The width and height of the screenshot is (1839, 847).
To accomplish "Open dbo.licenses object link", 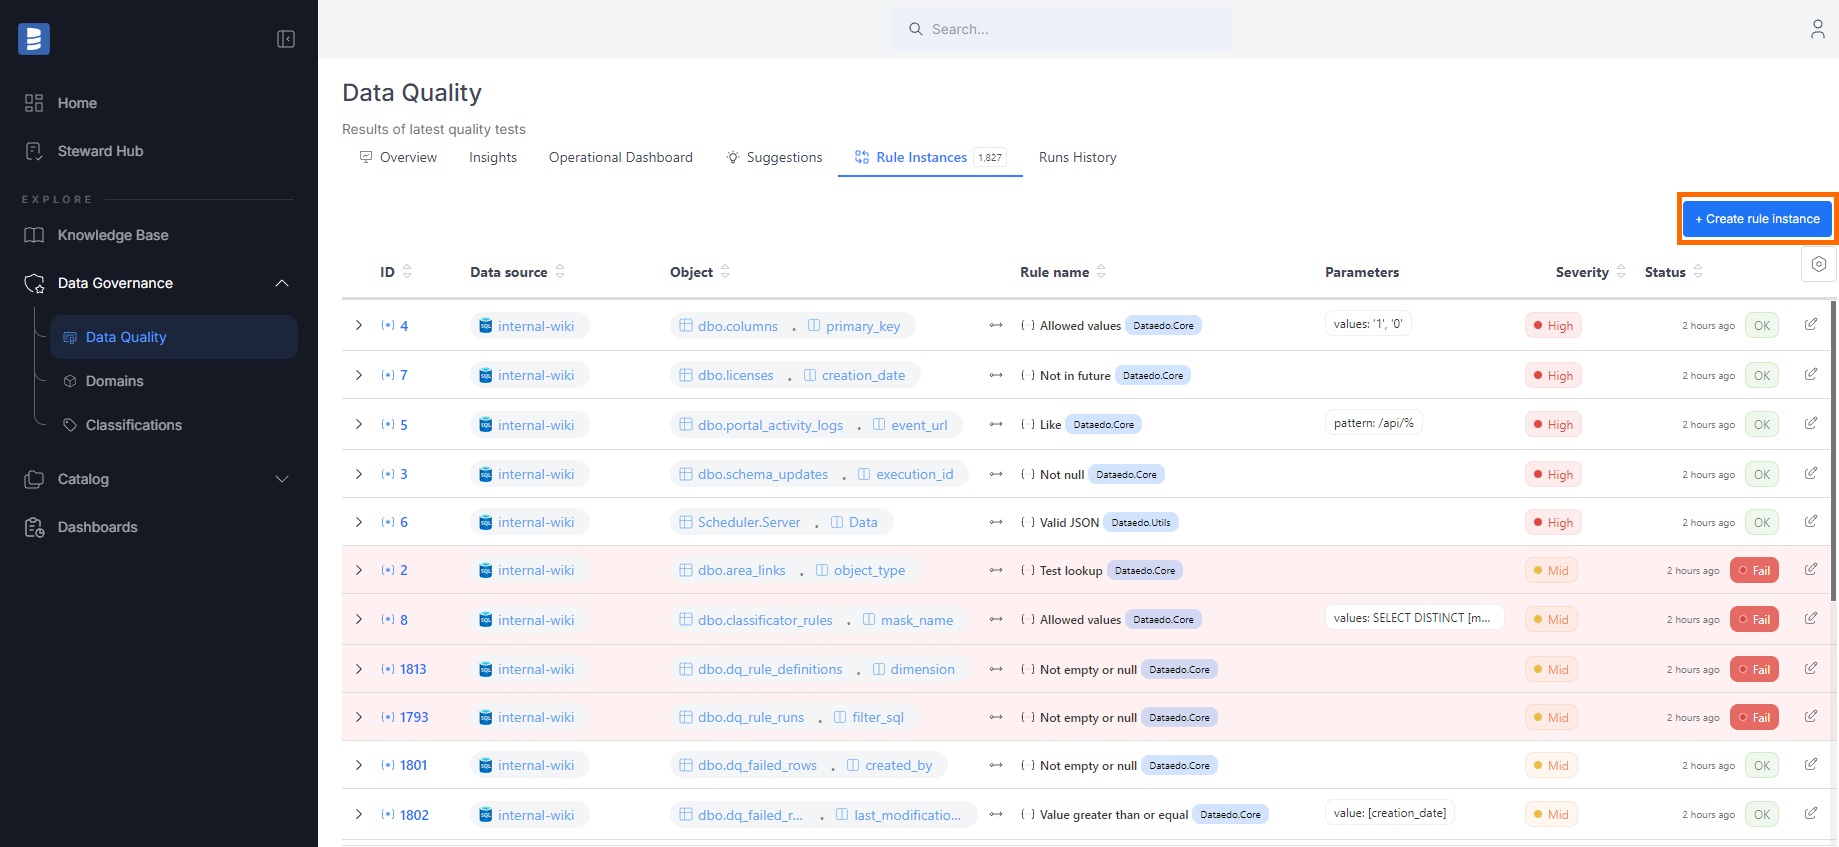I will [736, 375].
